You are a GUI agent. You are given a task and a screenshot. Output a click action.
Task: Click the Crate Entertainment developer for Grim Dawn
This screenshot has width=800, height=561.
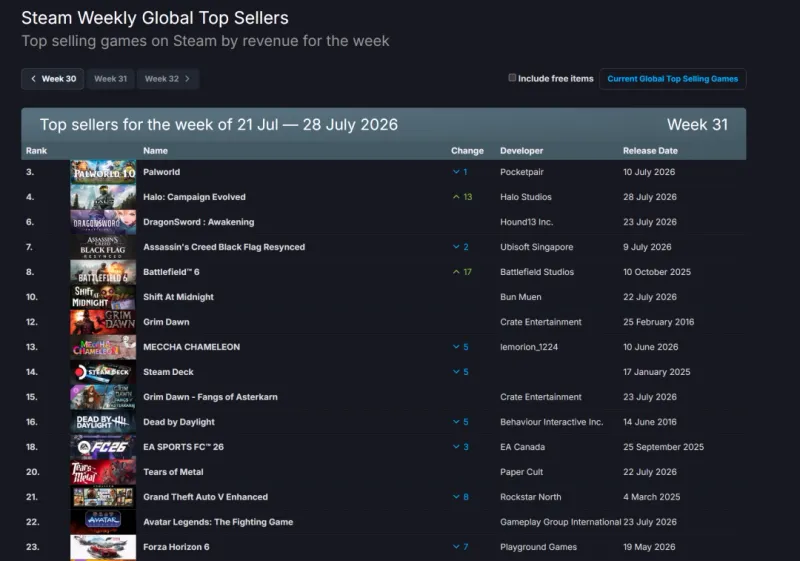(541, 322)
